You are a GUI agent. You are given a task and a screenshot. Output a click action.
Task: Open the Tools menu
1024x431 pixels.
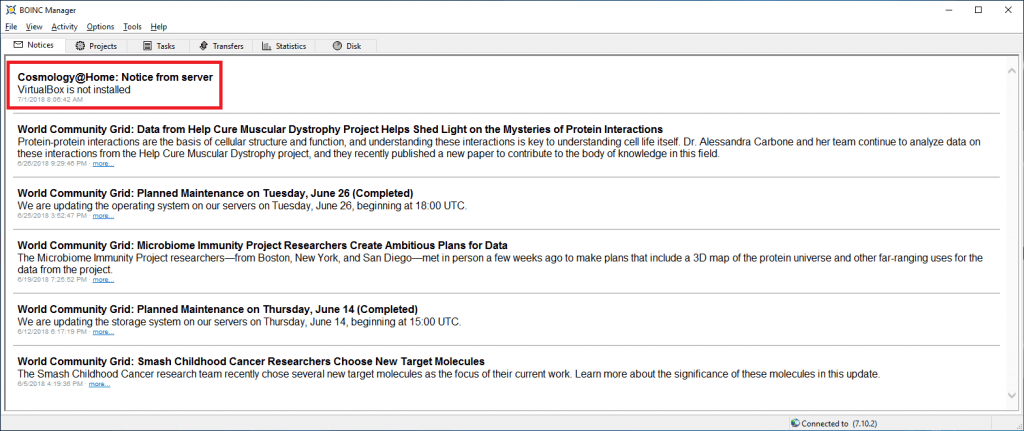point(132,26)
